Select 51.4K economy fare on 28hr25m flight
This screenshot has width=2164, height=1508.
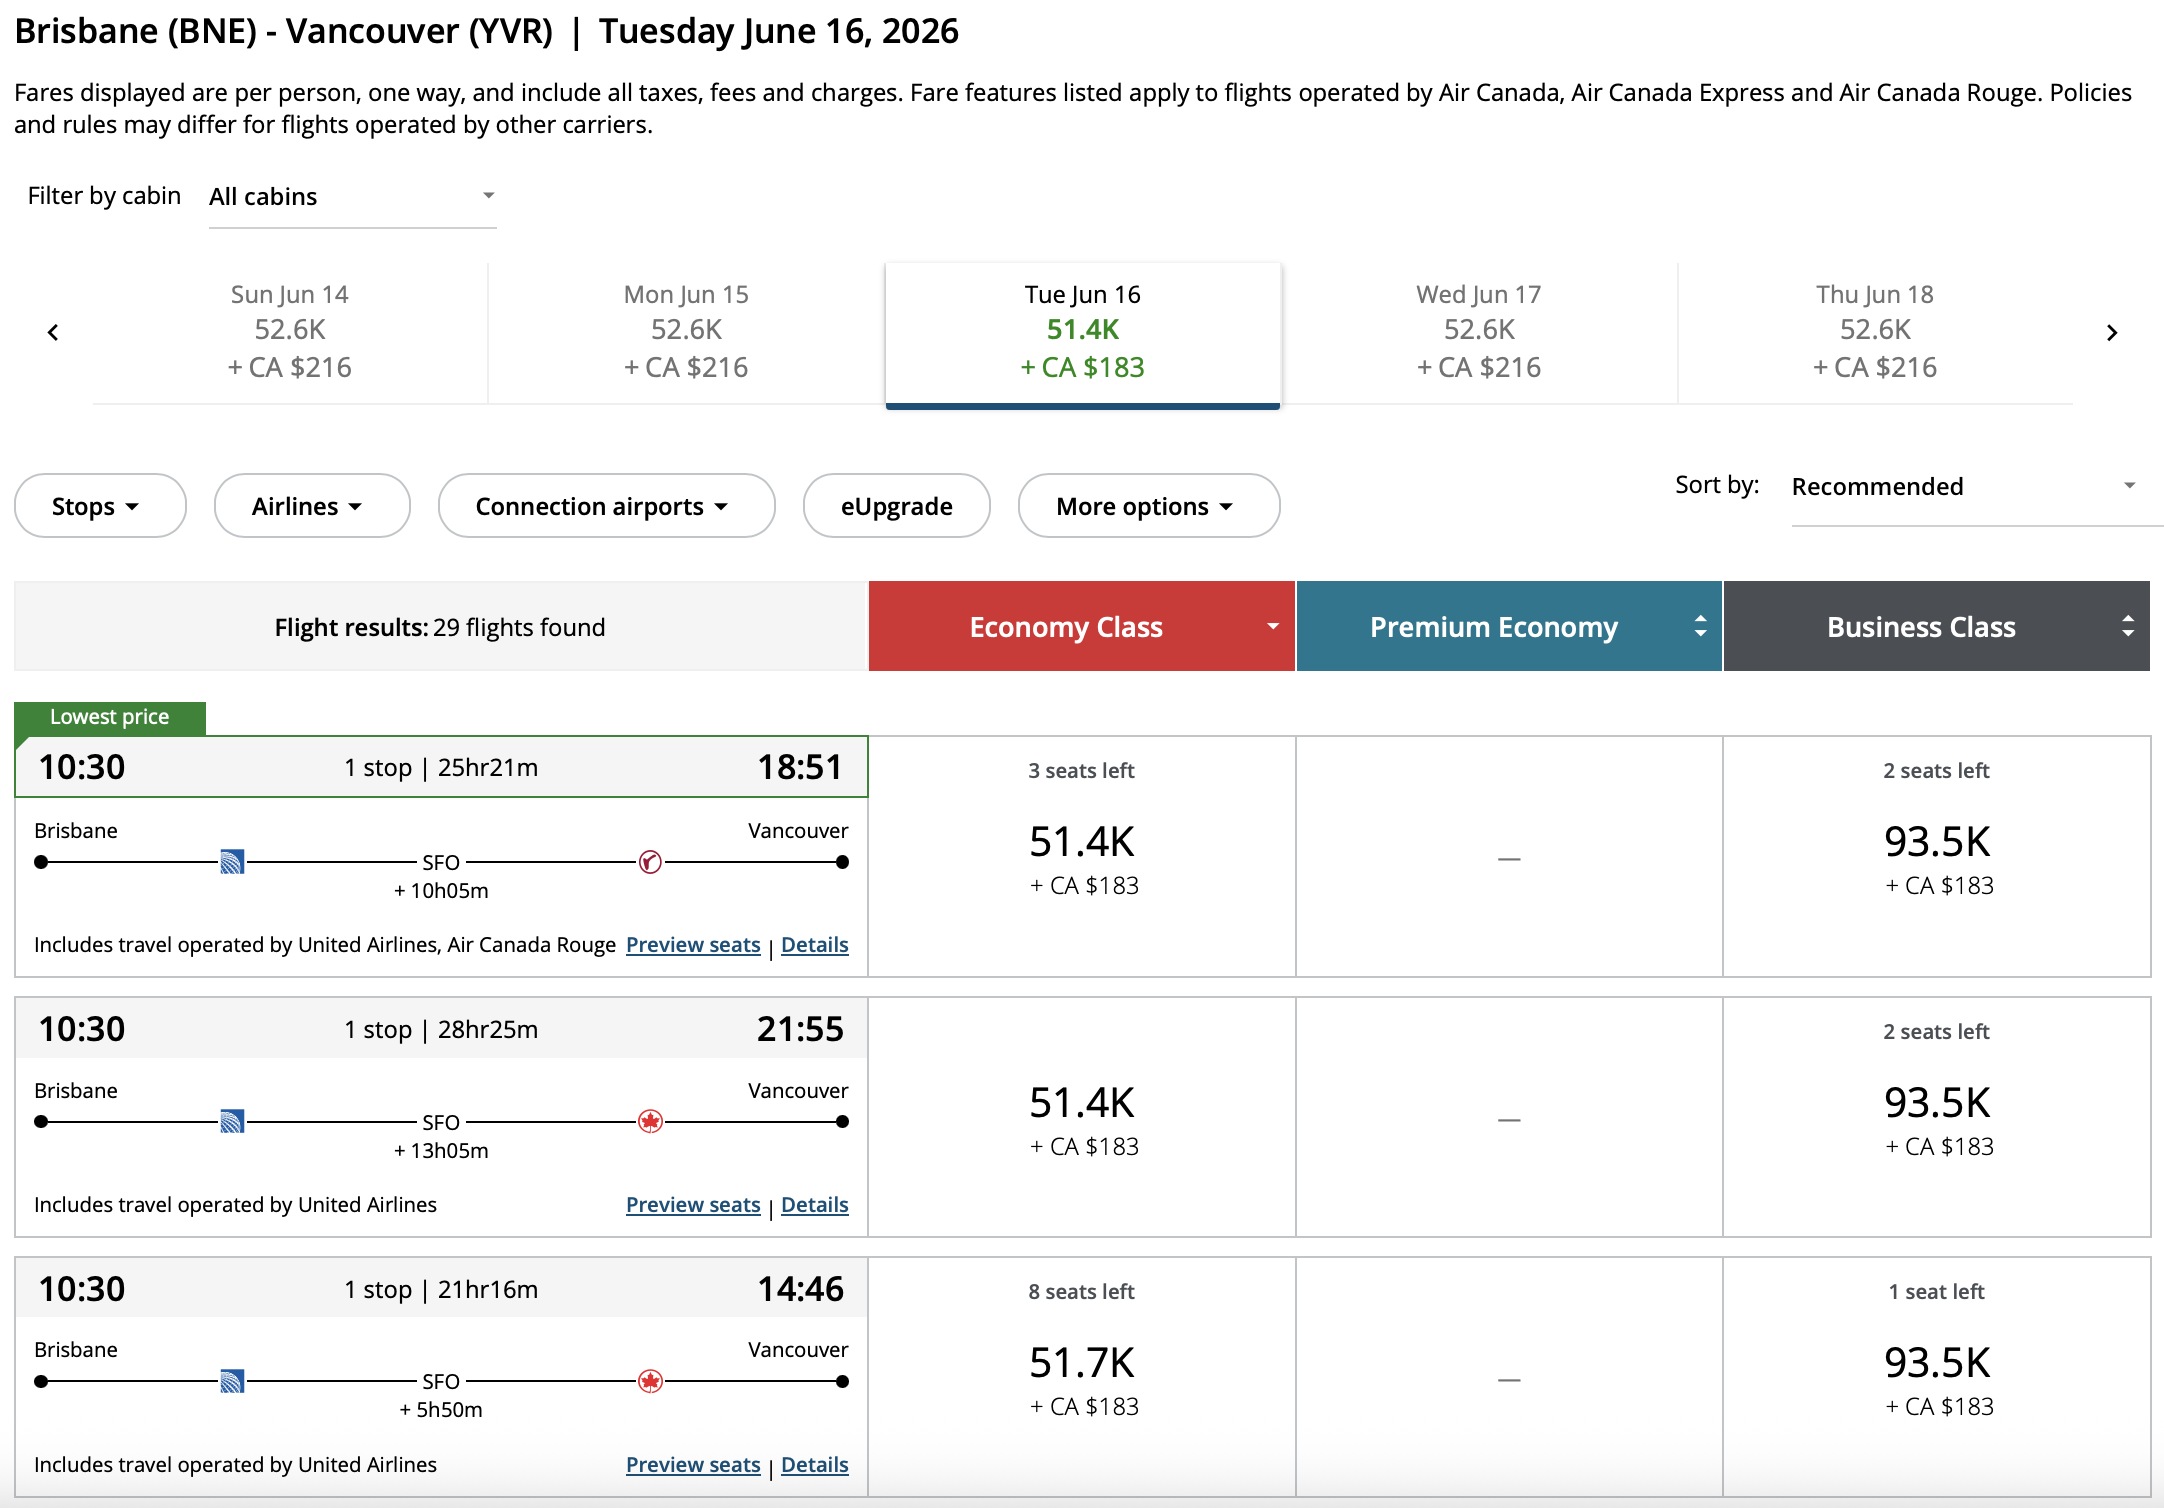click(x=1082, y=1118)
